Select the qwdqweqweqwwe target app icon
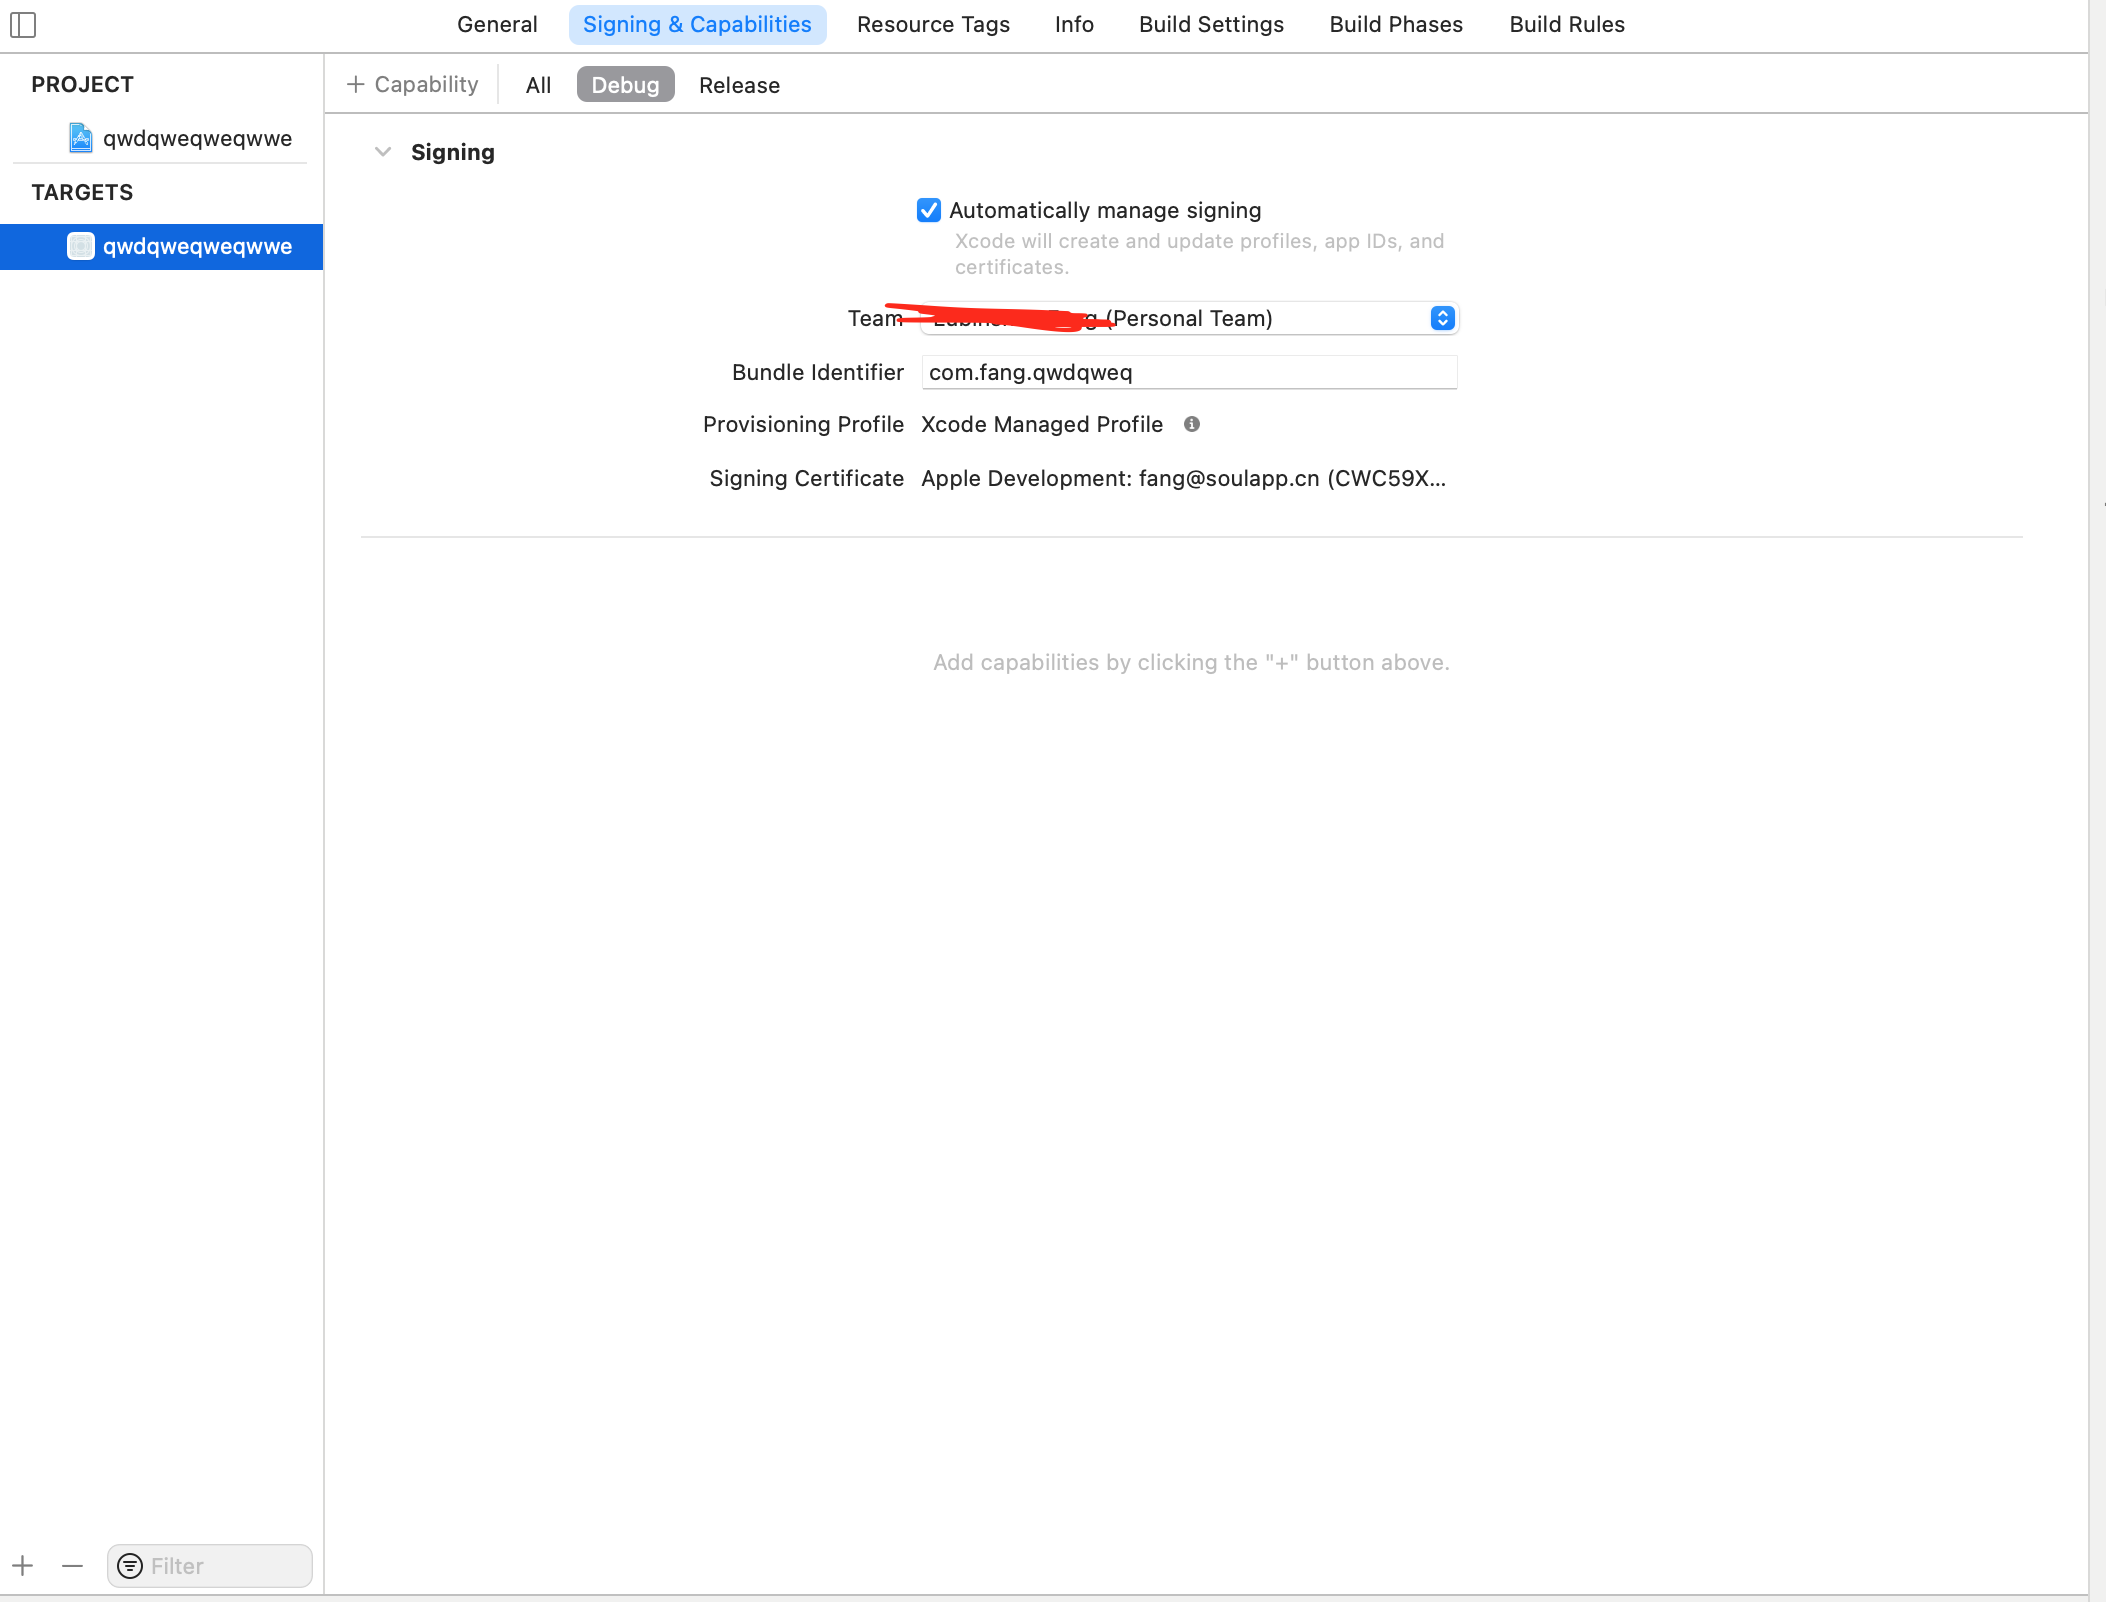This screenshot has width=2106, height=1602. coord(80,246)
